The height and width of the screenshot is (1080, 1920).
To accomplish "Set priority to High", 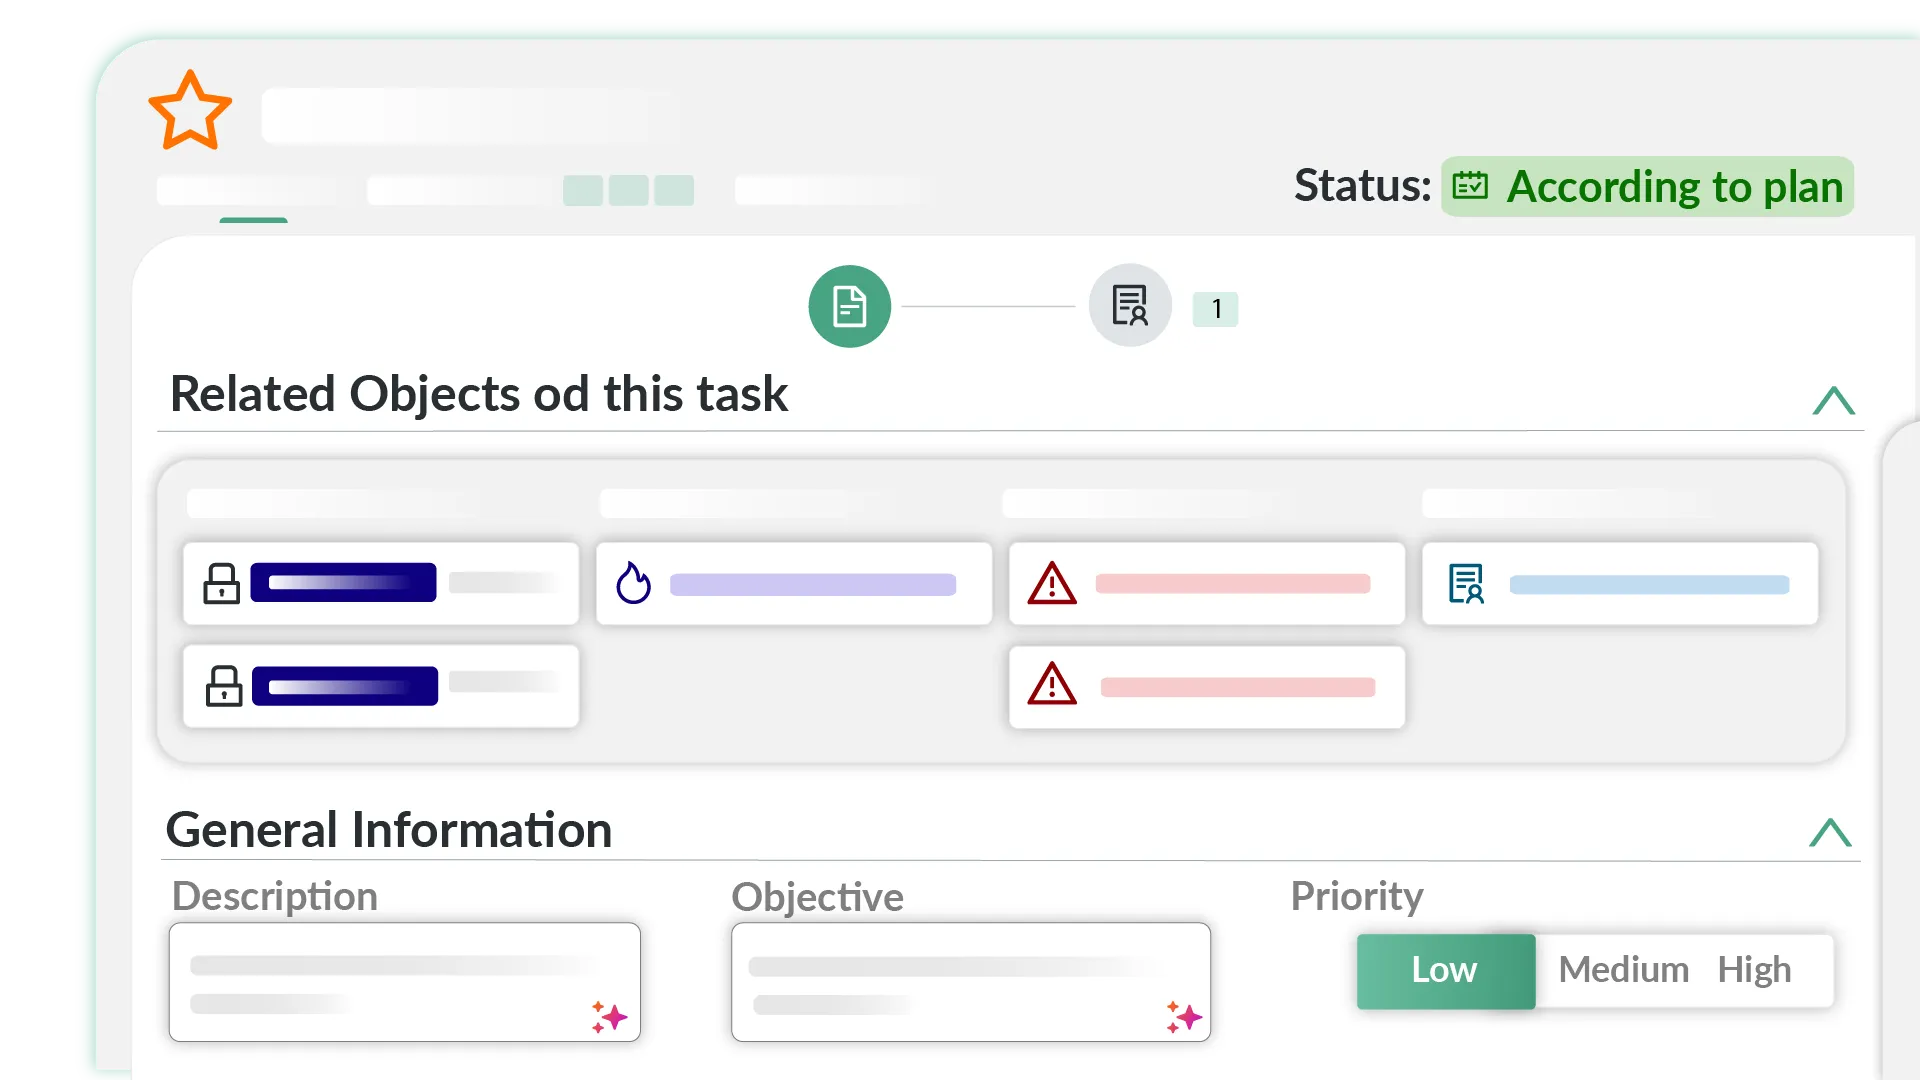I will 1754,970.
